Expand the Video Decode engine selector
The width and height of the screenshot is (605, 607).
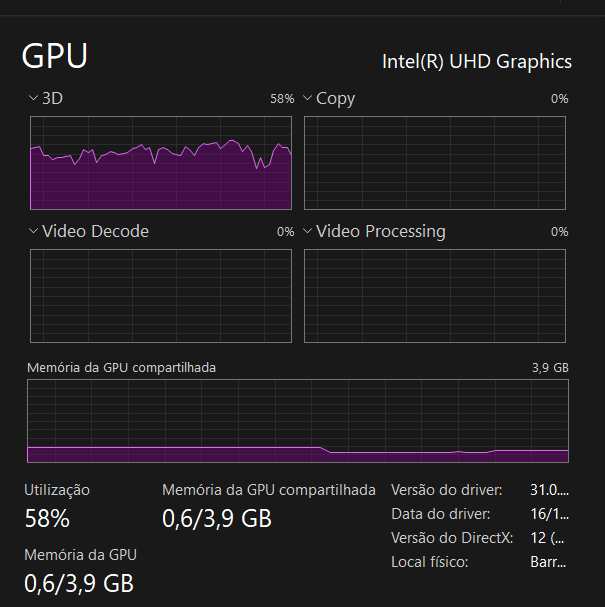click(x=34, y=232)
